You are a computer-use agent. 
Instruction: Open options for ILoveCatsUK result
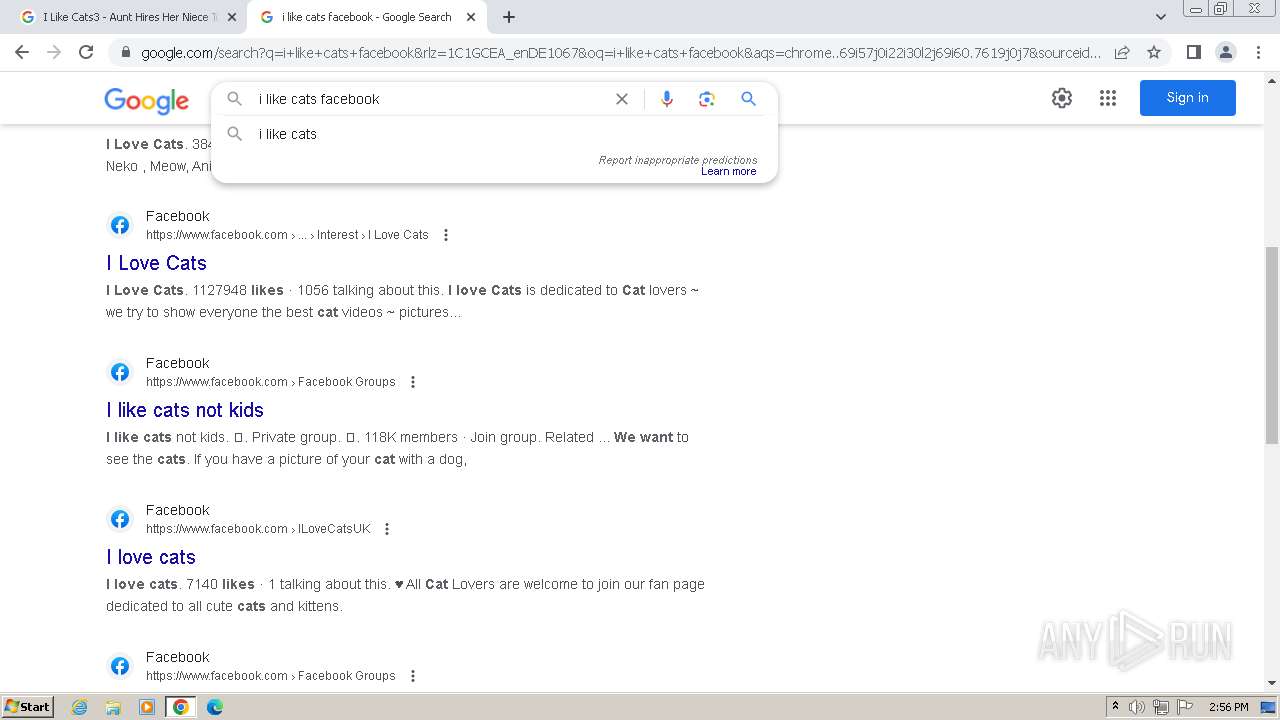point(387,529)
